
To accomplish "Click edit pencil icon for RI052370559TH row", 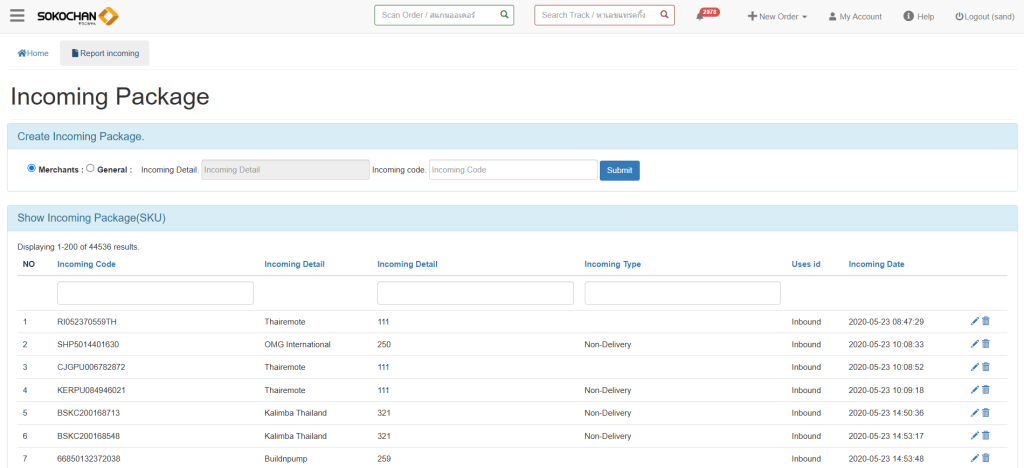I will pyautogui.click(x=975, y=321).
